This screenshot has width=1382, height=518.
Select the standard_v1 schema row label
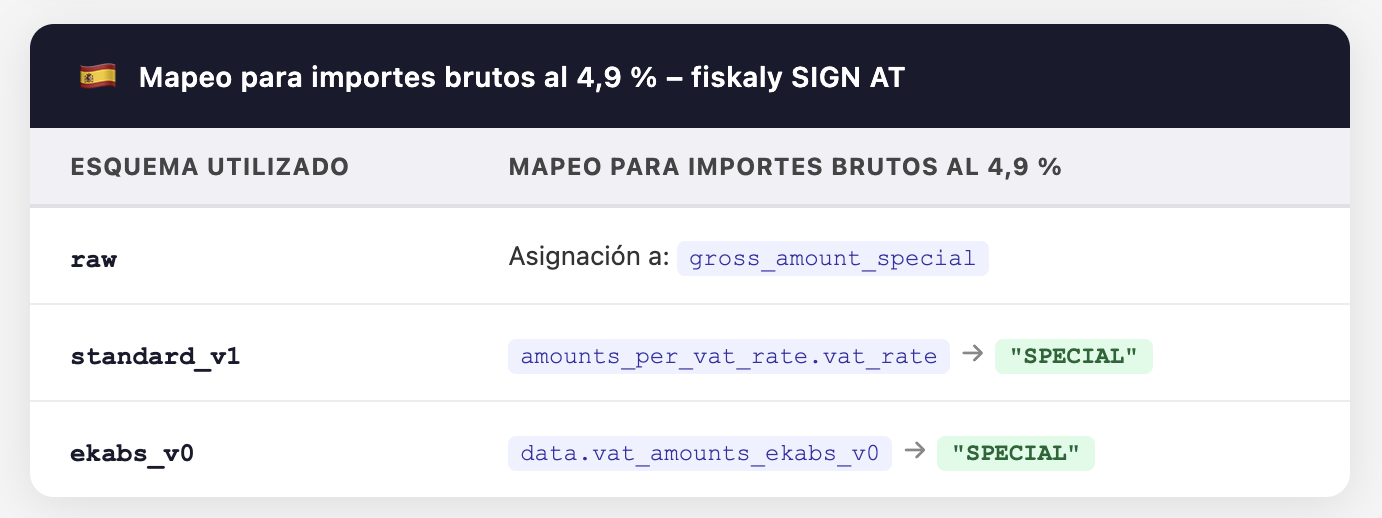tap(155, 356)
